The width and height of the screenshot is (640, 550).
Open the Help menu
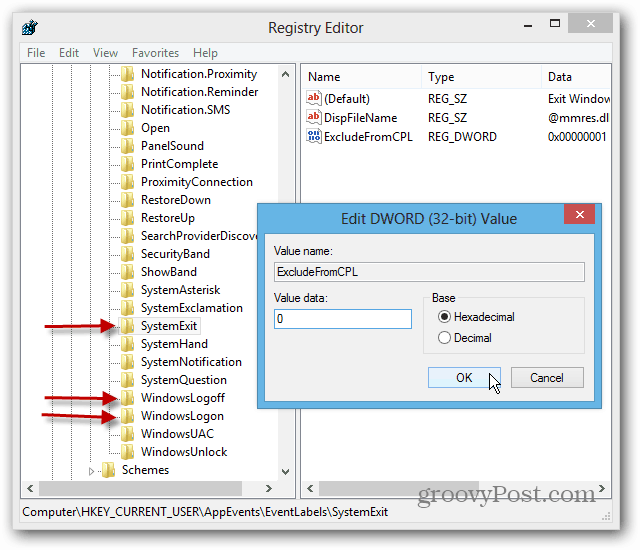coord(205,53)
